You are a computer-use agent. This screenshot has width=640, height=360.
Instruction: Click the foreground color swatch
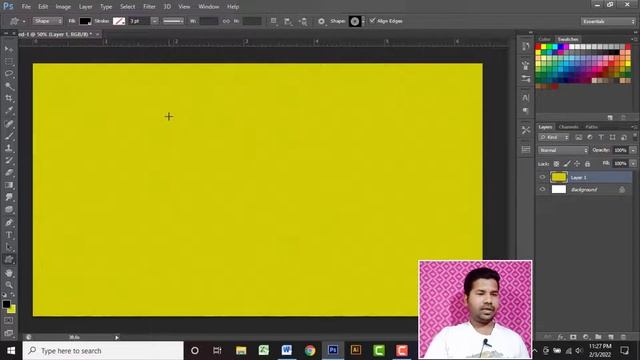point(6,304)
